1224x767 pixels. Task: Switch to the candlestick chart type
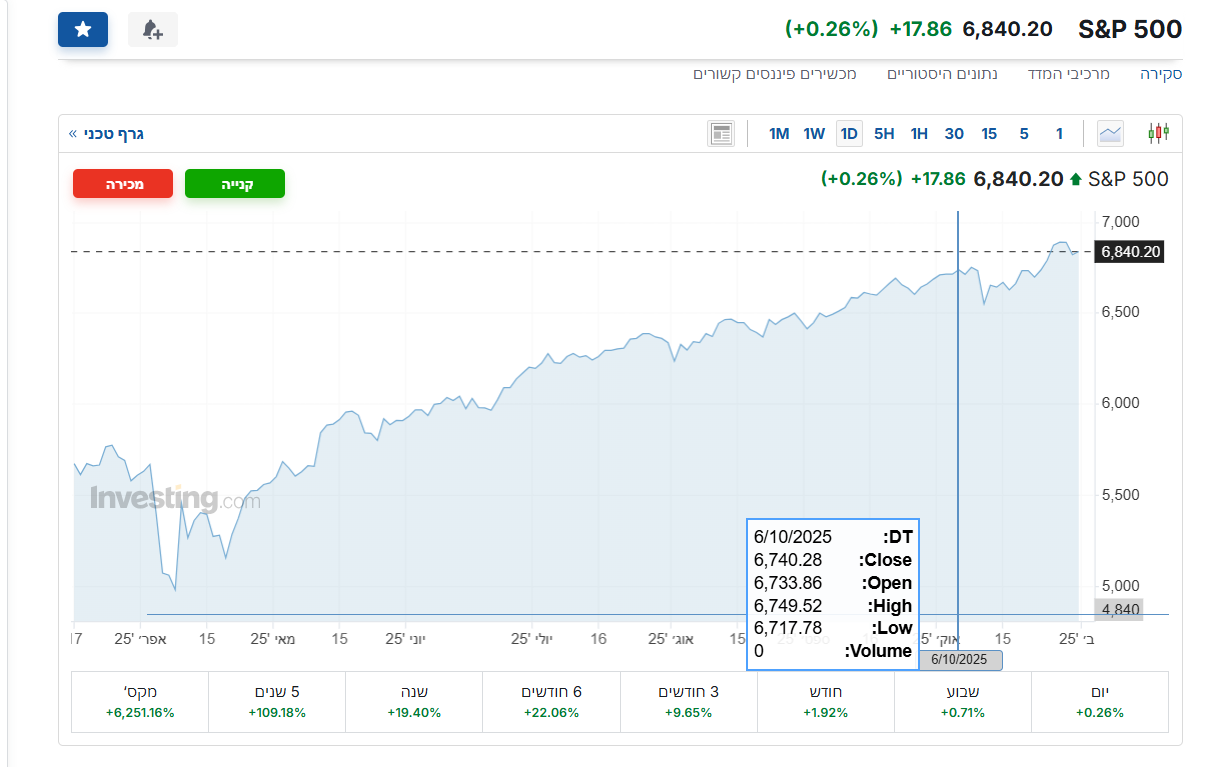(x=1158, y=133)
